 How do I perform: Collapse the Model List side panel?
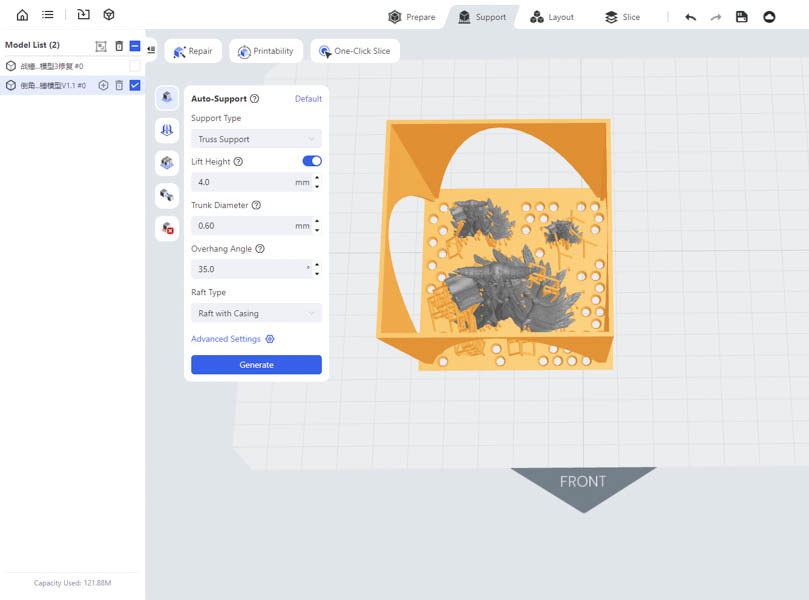pos(151,49)
